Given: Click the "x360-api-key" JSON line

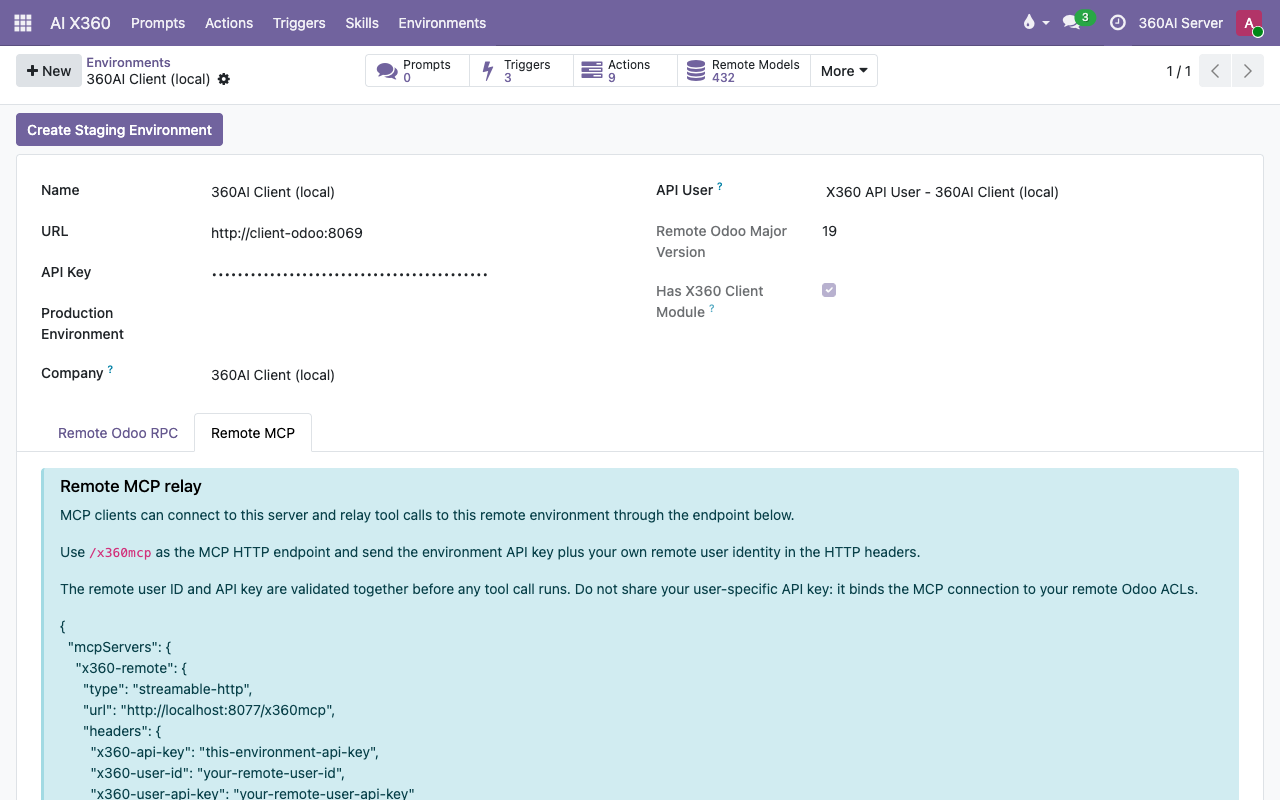Looking at the screenshot, I should 235,752.
